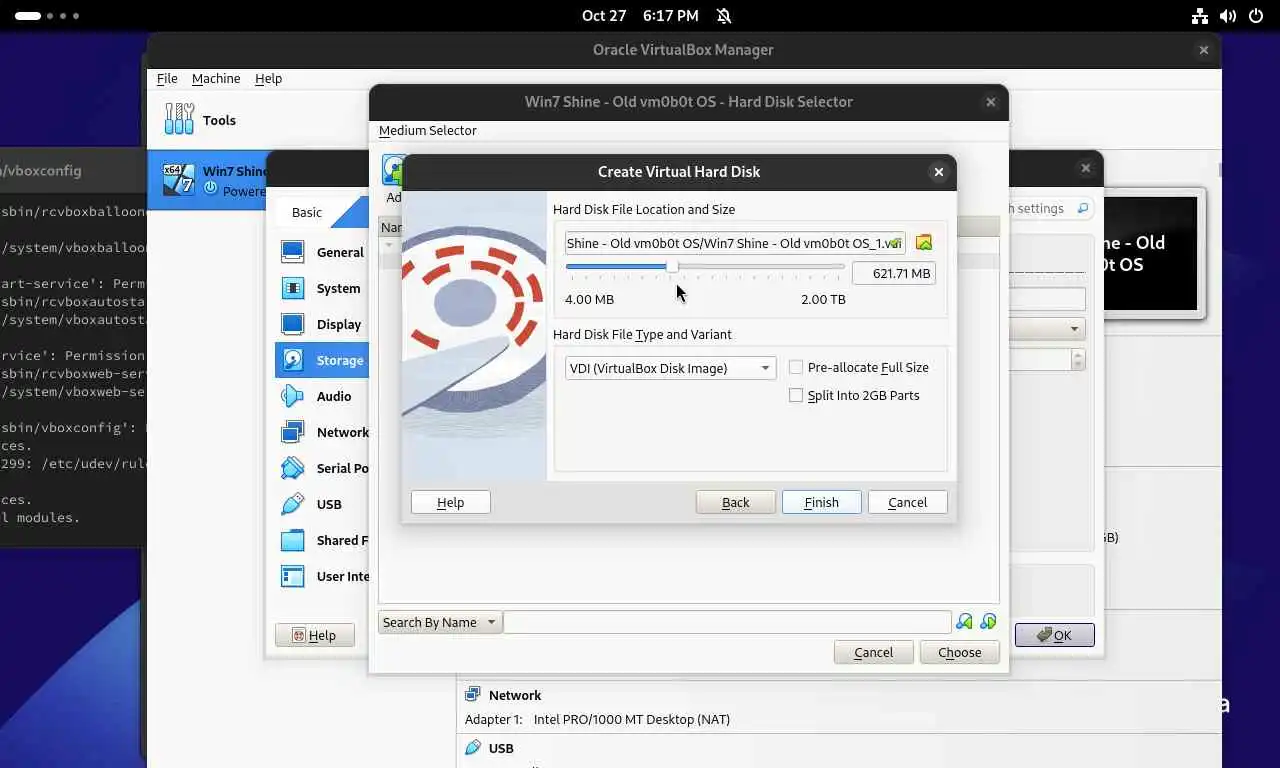
Task: Open the Search By Name dropdown
Action: point(439,622)
